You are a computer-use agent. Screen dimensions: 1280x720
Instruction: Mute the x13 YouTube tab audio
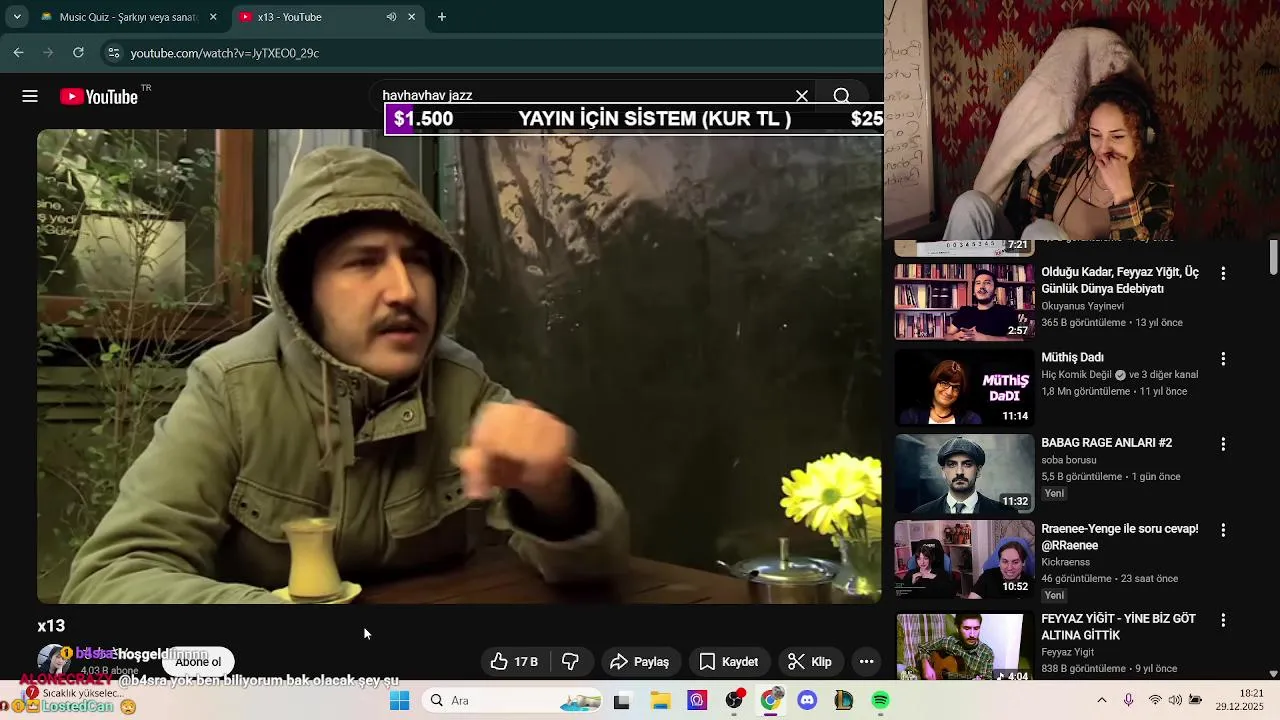(x=391, y=17)
